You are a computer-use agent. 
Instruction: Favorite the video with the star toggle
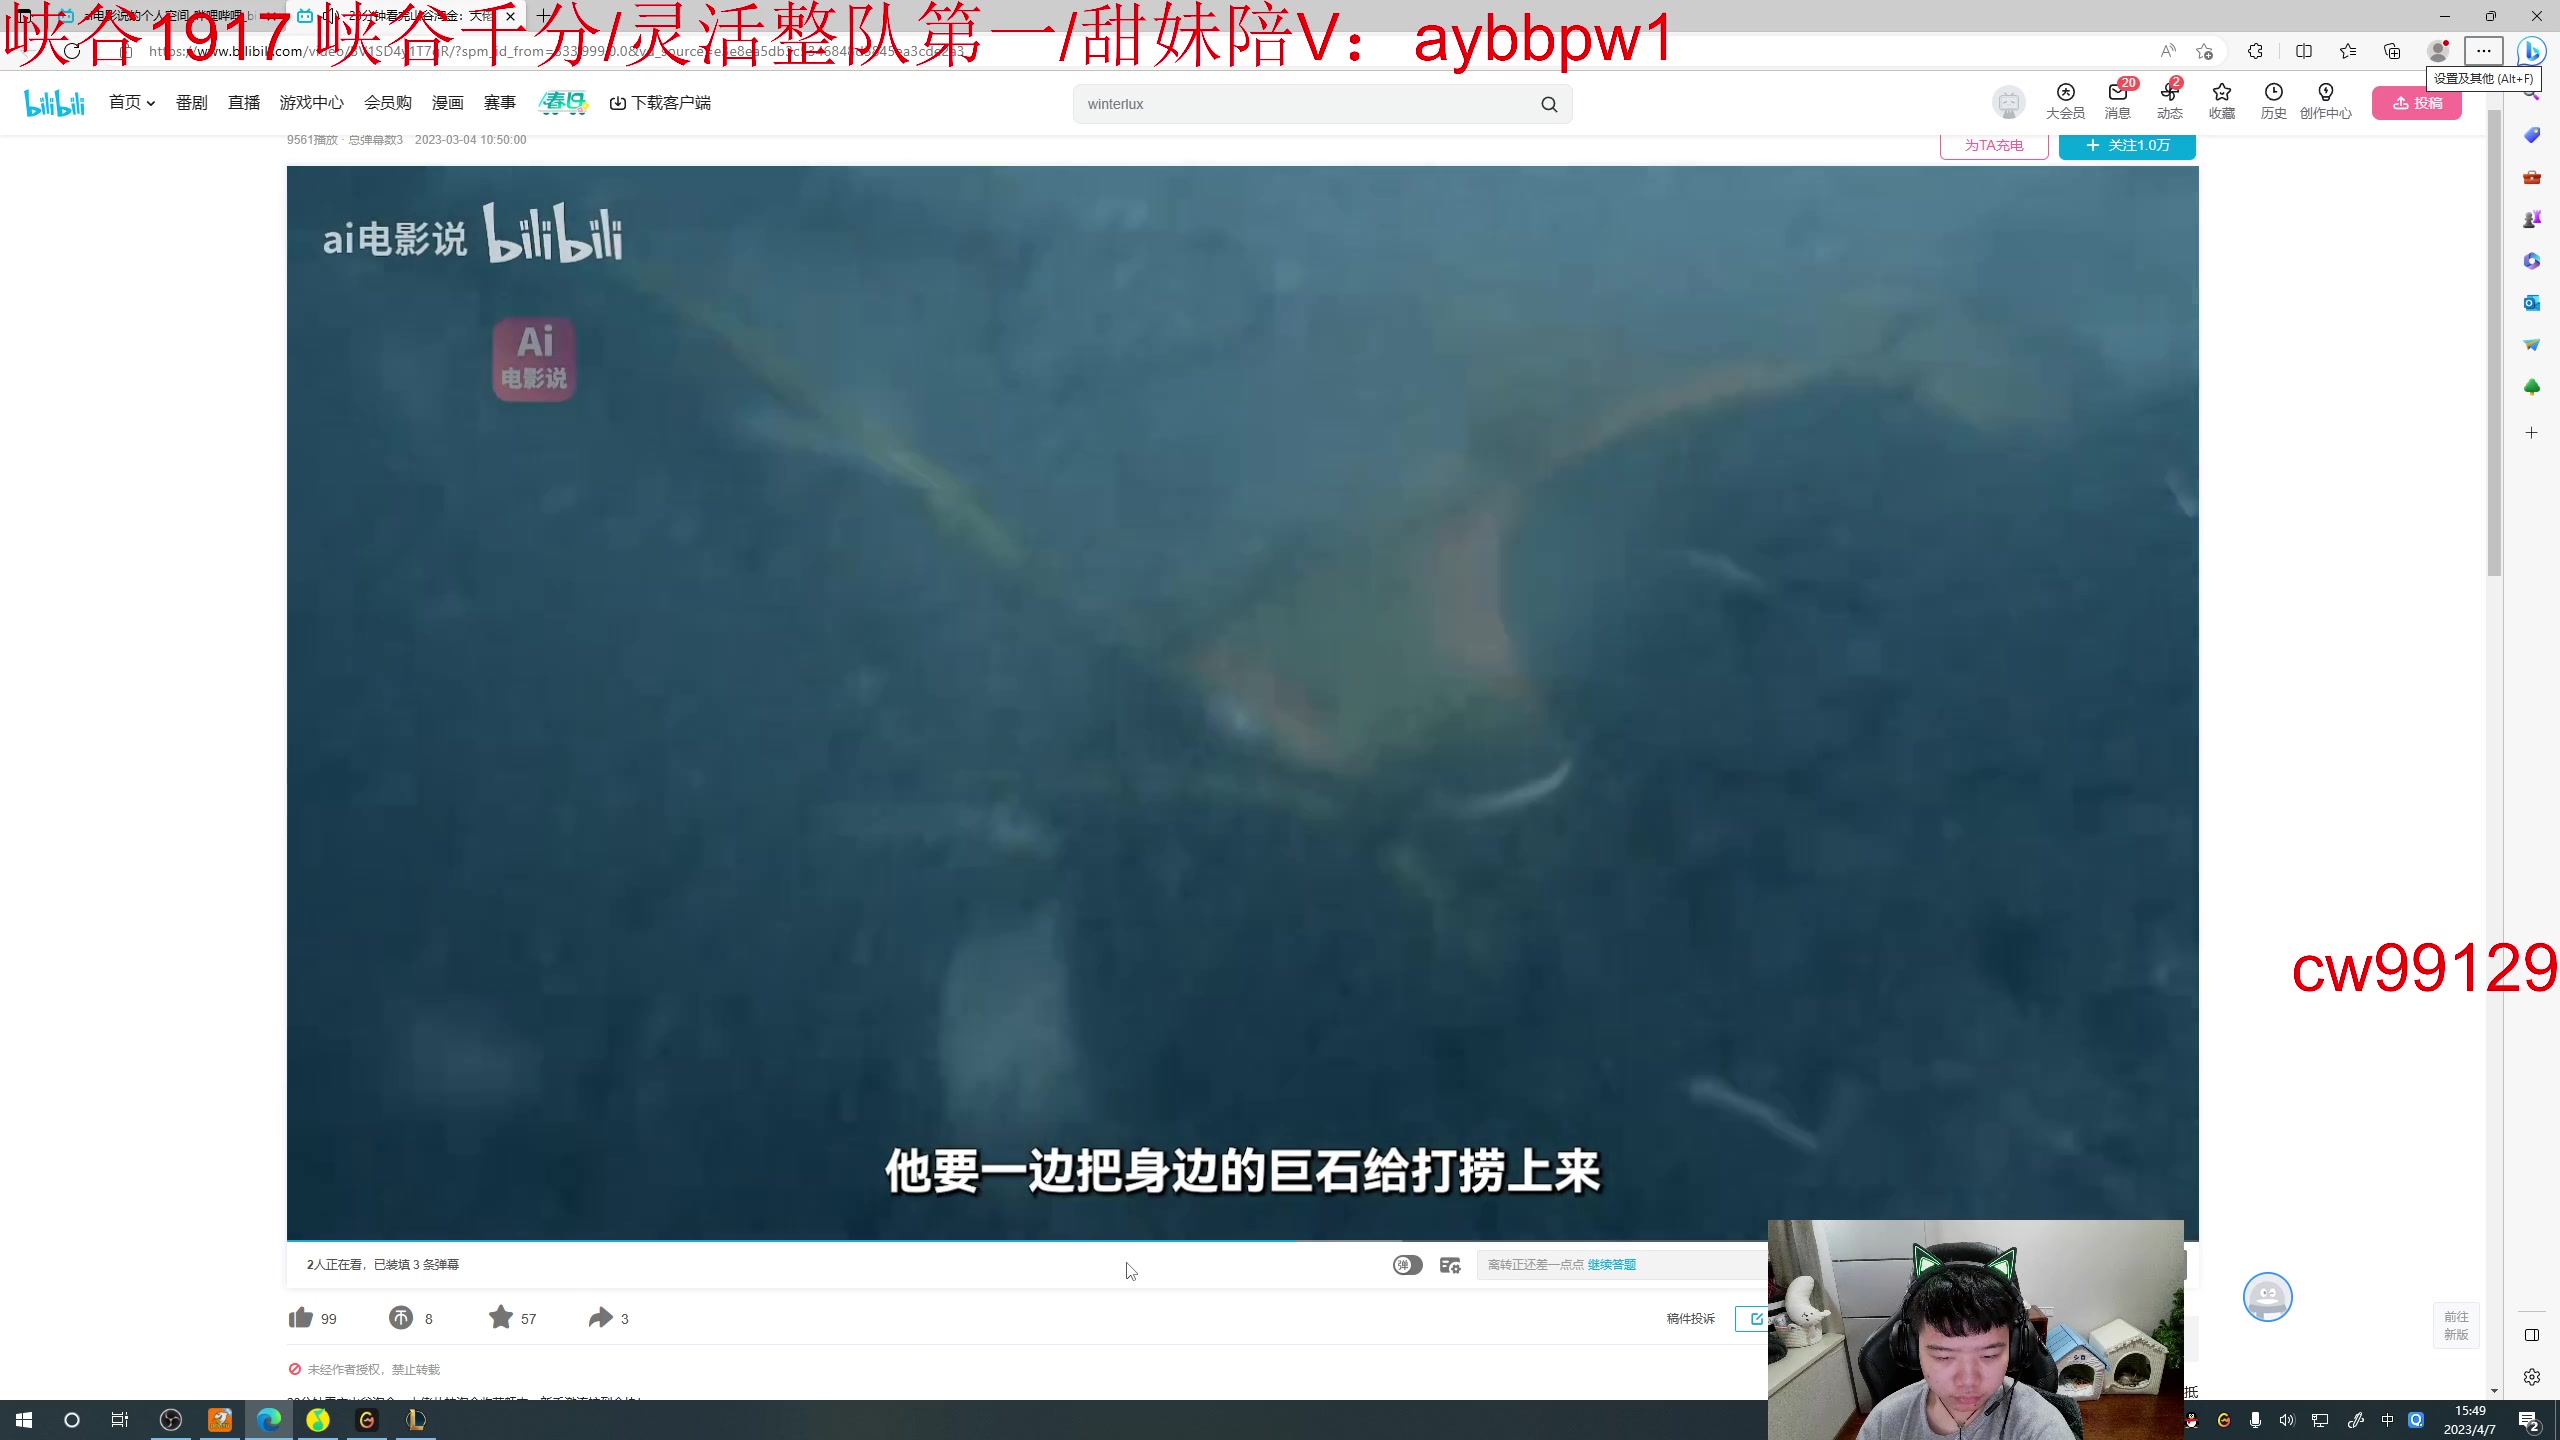[x=502, y=1318]
